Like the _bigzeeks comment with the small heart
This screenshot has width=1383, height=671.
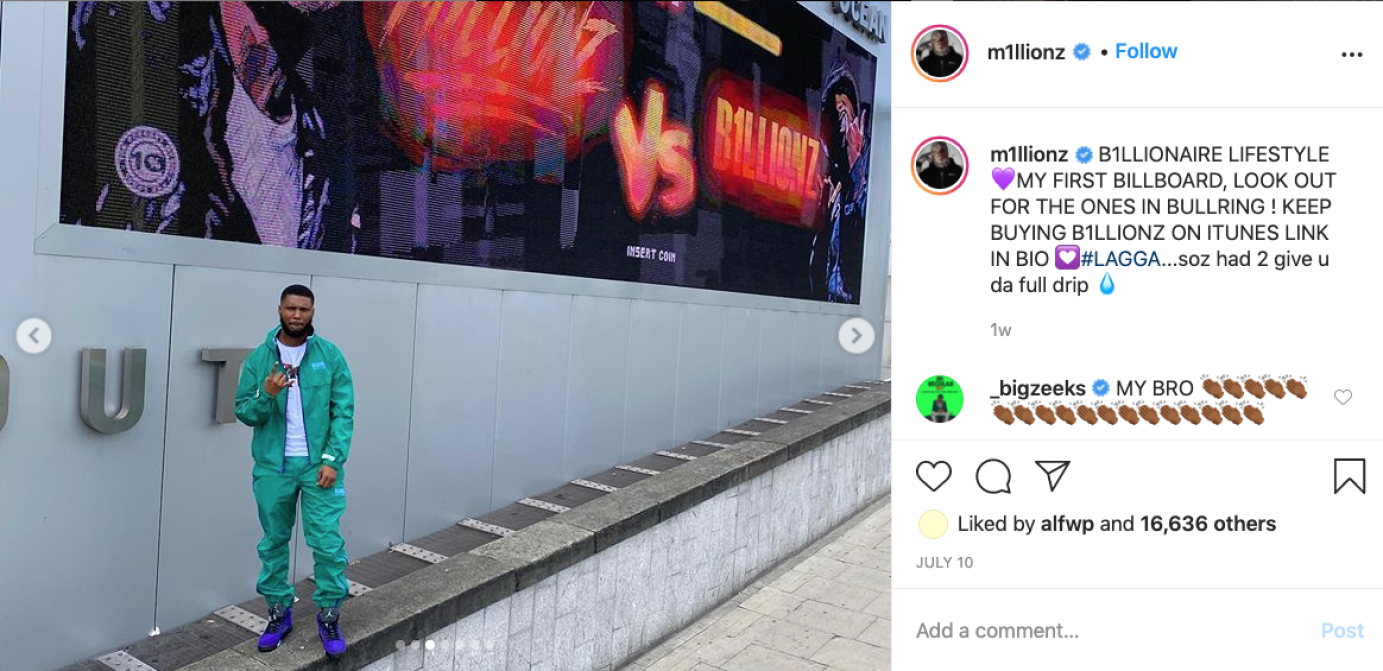tap(1343, 397)
